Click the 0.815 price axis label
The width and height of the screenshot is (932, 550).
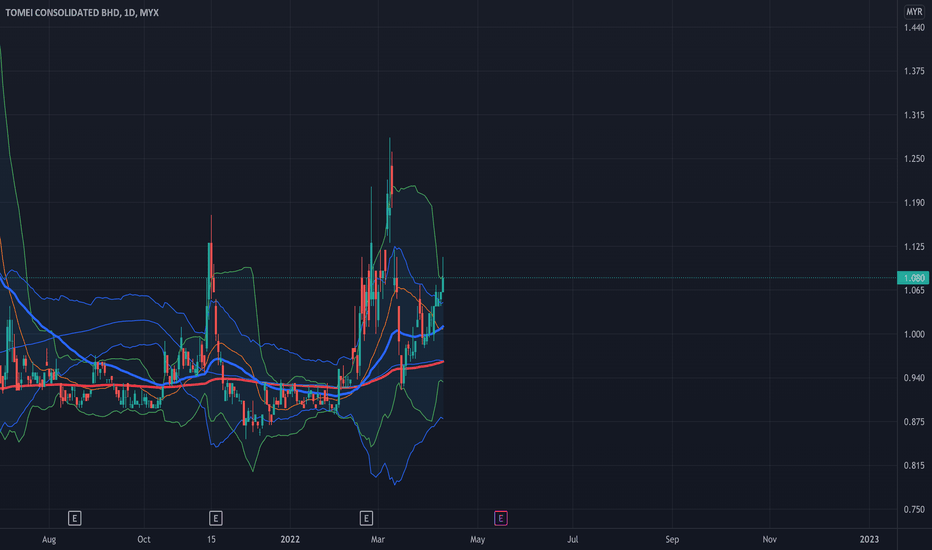pos(914,466)
